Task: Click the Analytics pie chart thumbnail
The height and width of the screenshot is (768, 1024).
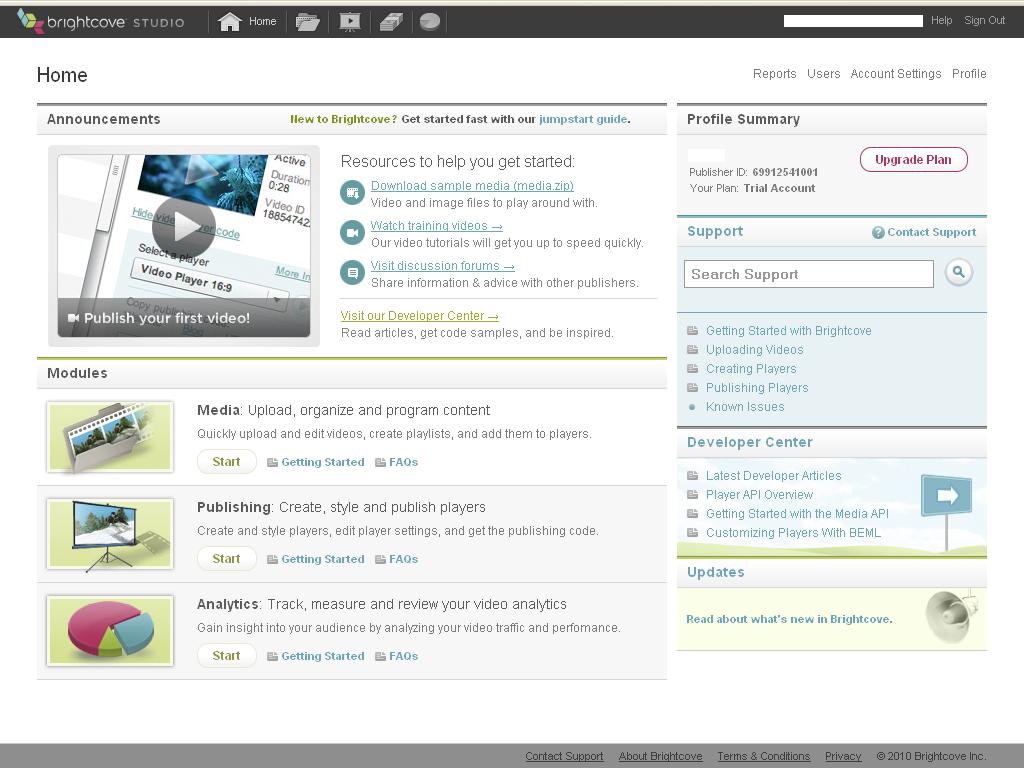Action: coord(110,631)
